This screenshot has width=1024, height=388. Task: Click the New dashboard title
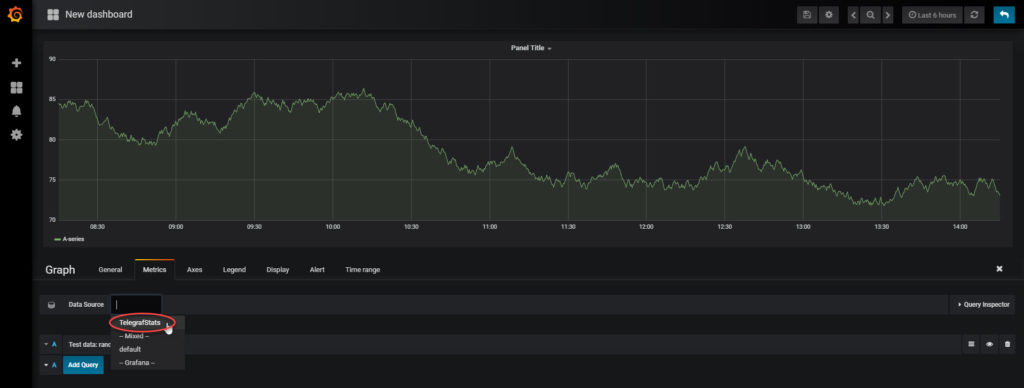(99, 14)
